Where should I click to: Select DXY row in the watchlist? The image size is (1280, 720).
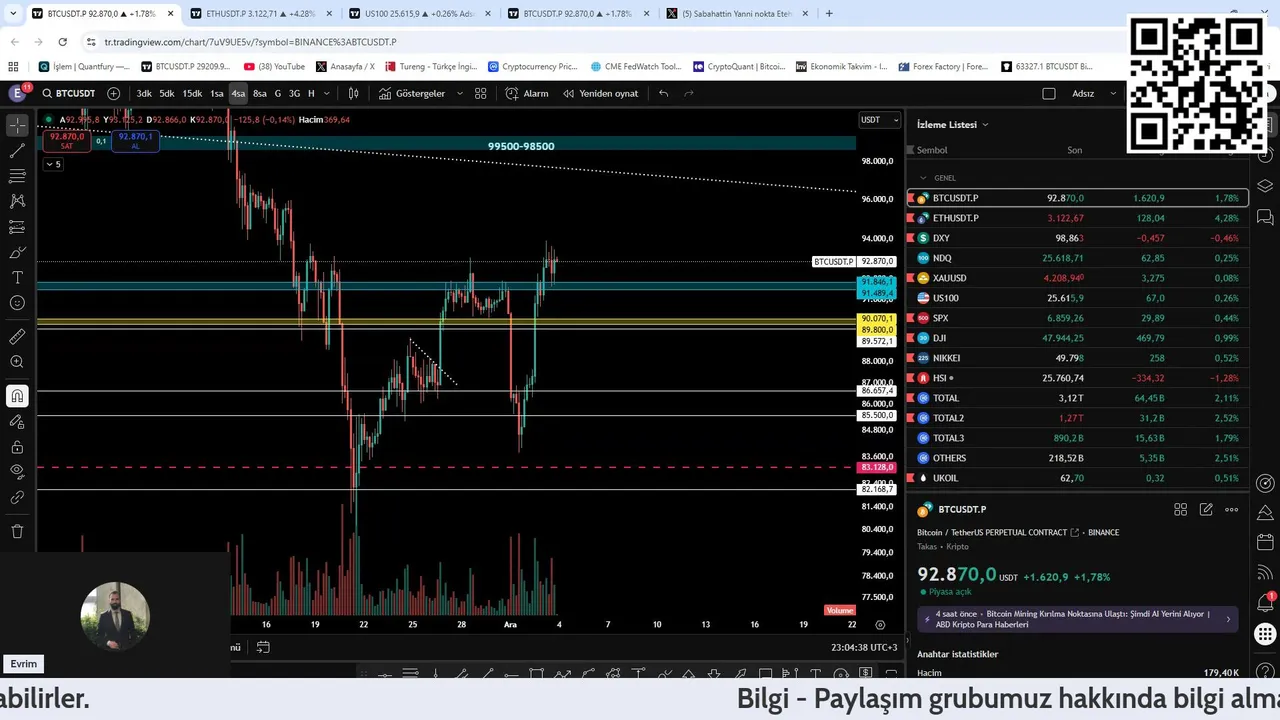(1077, 238)
